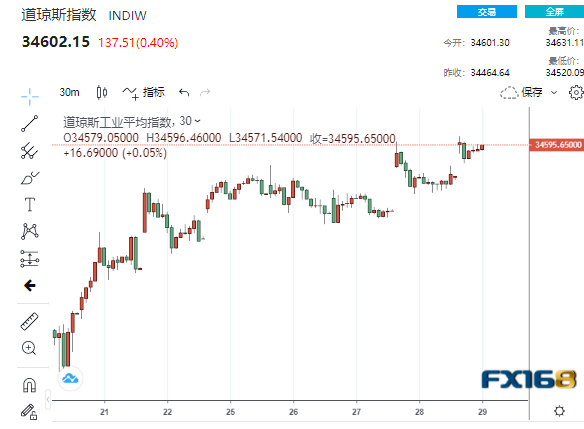Viewport: 584px width, 429px height.
Task: Toggle lock all drawing tools
Action: [x=29, y=412]
